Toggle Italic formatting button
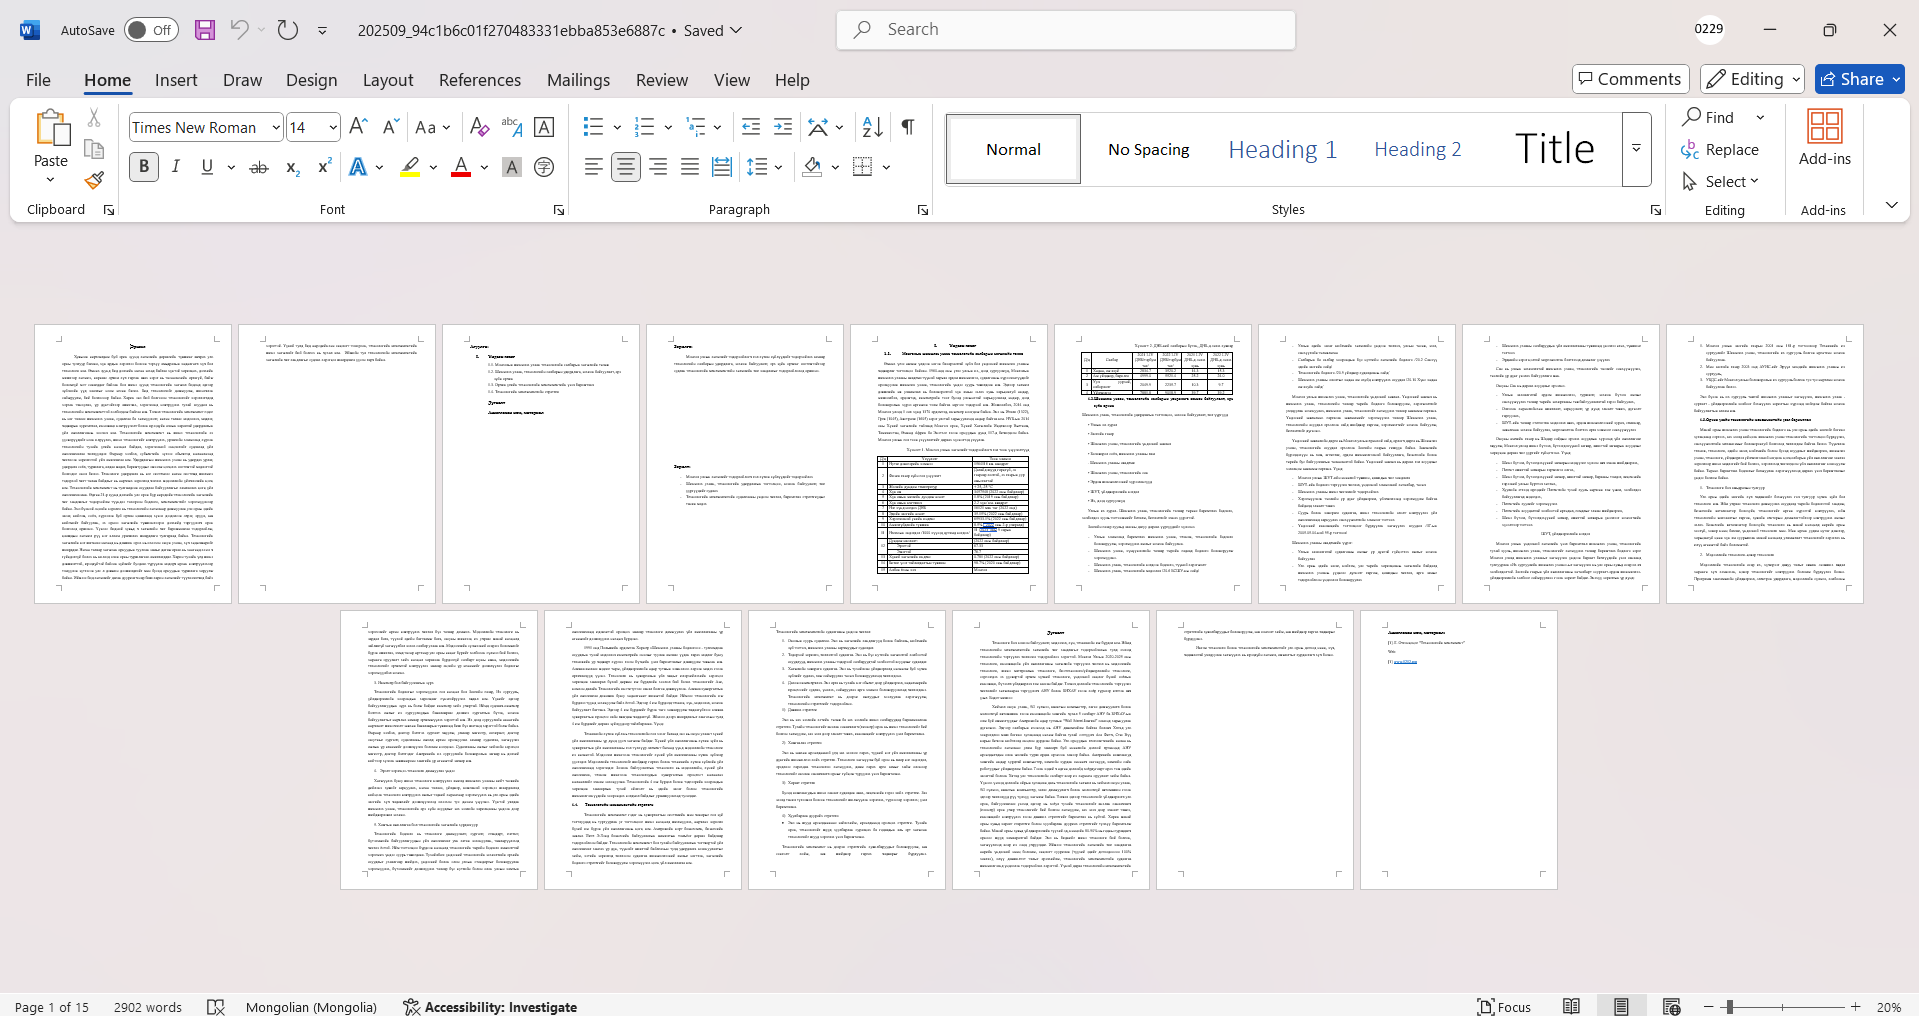This screenshot has height=1016, width=1919. (x=176, y=167)
